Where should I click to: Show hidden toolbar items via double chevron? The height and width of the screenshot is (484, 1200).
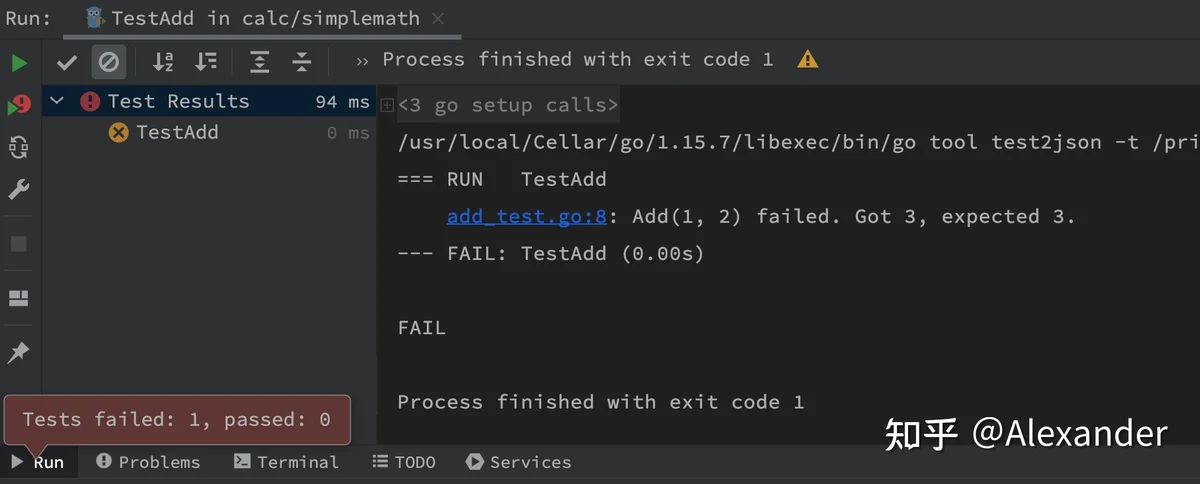pos(362,61)
